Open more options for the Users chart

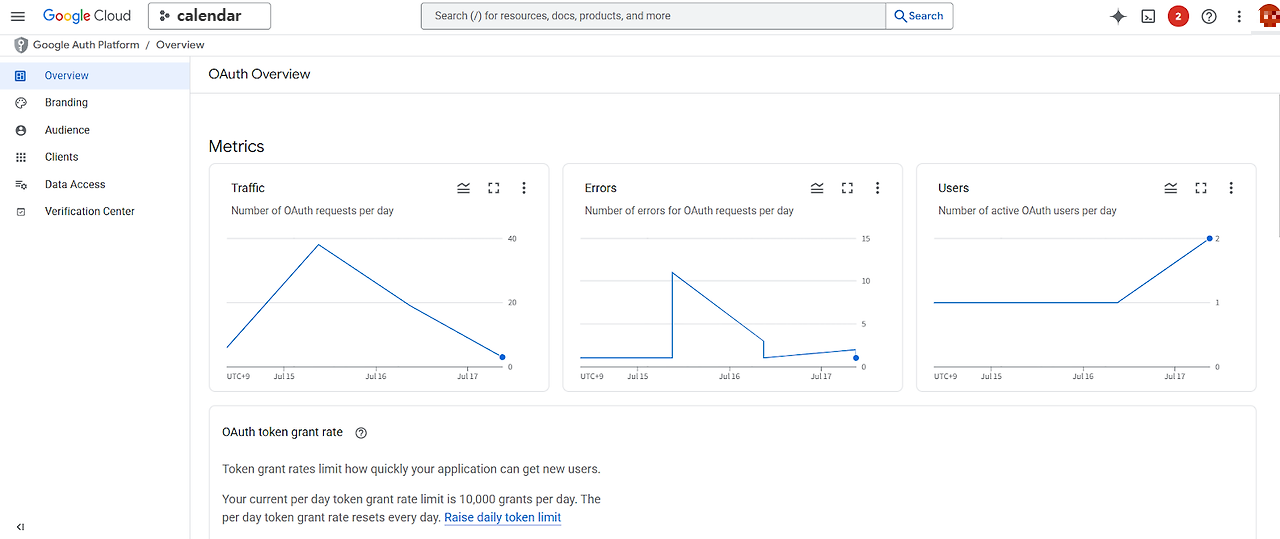coord(1231,188)
